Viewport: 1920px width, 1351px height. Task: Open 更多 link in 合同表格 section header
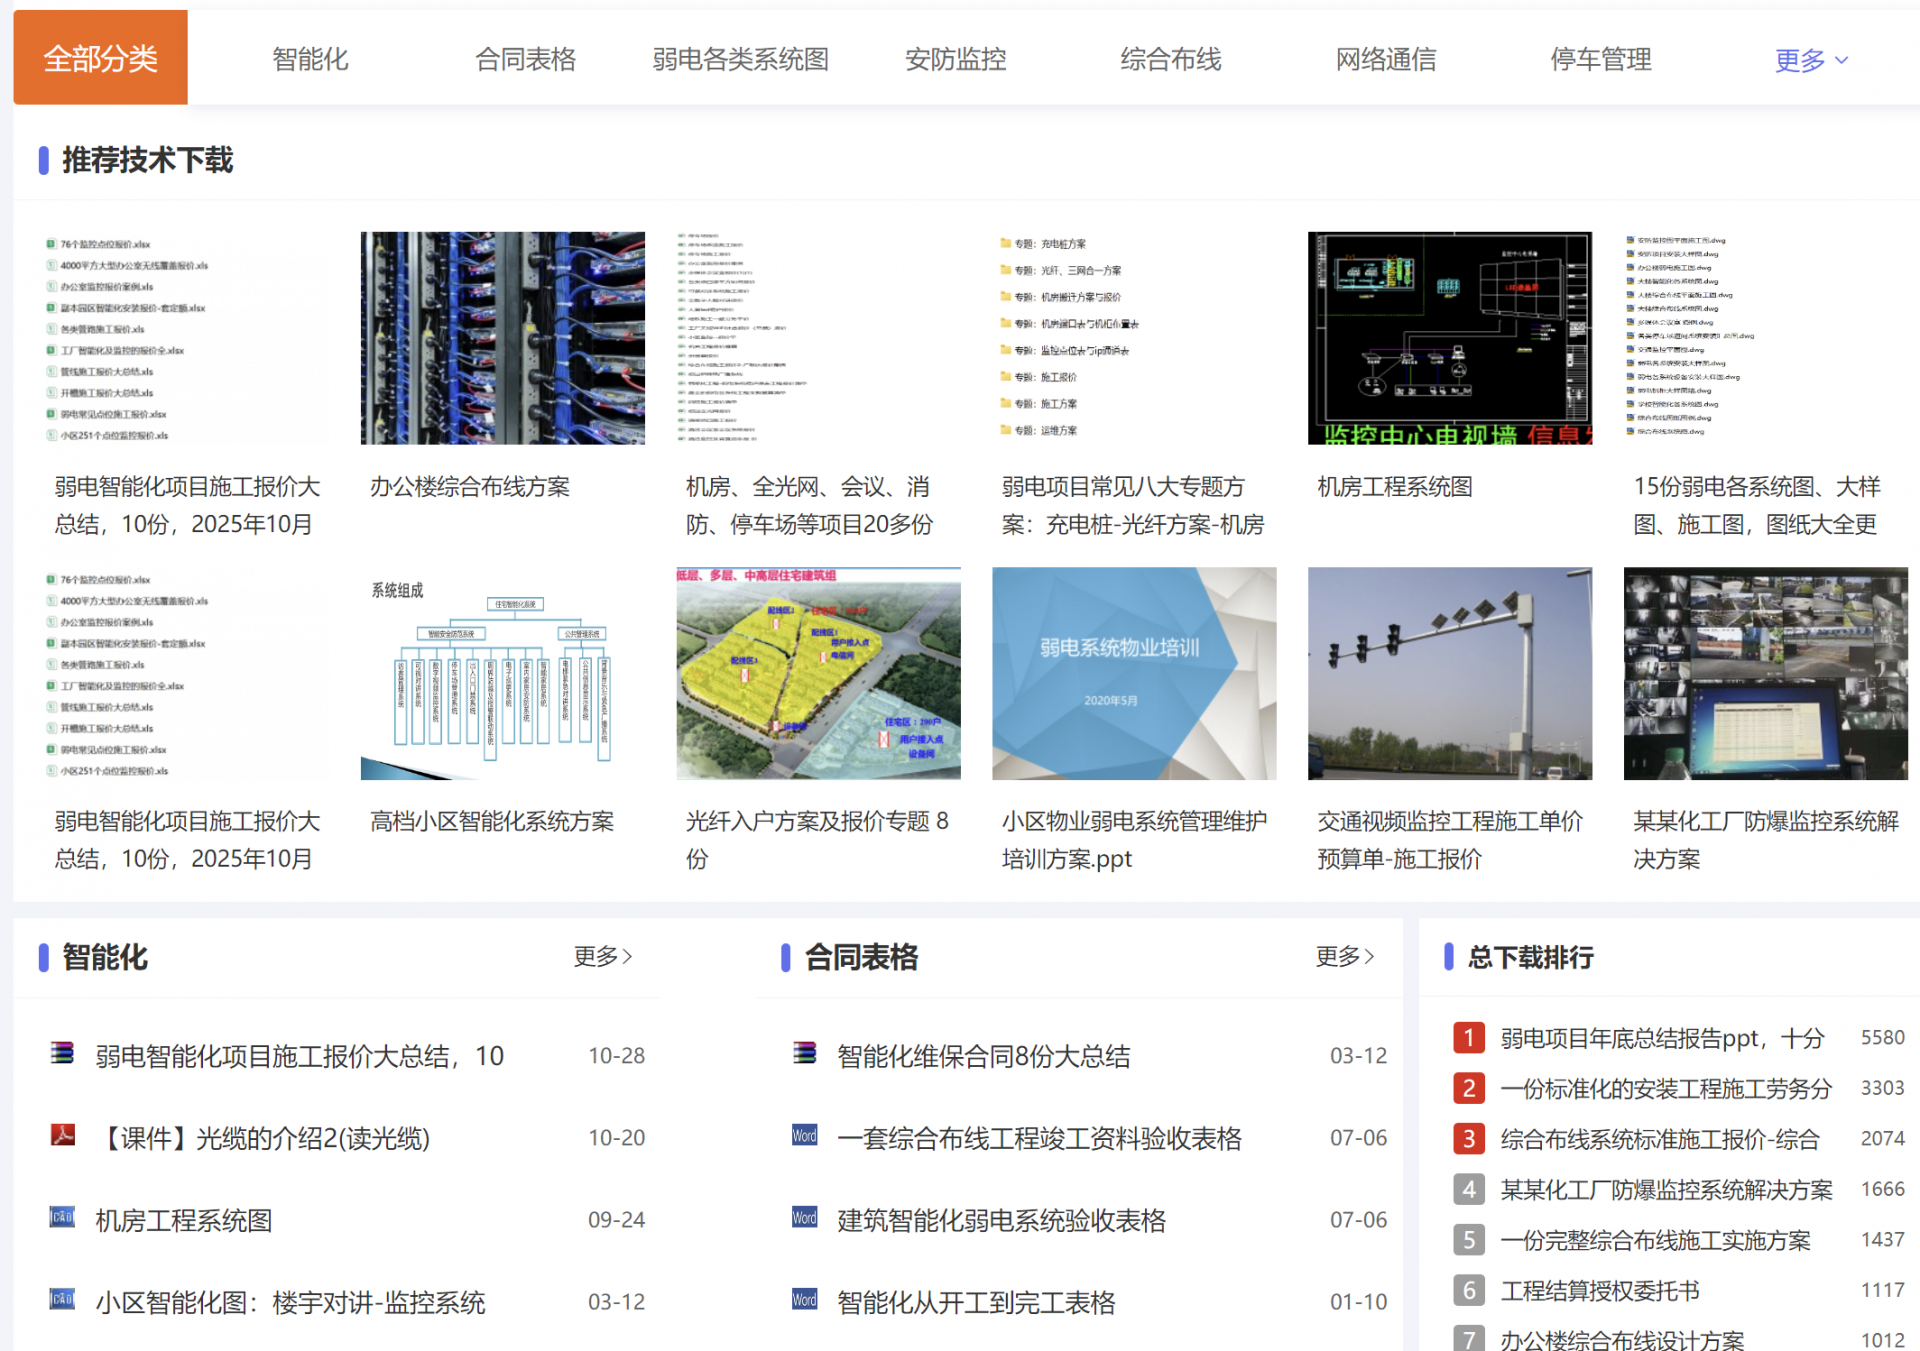pos(1344,956)
